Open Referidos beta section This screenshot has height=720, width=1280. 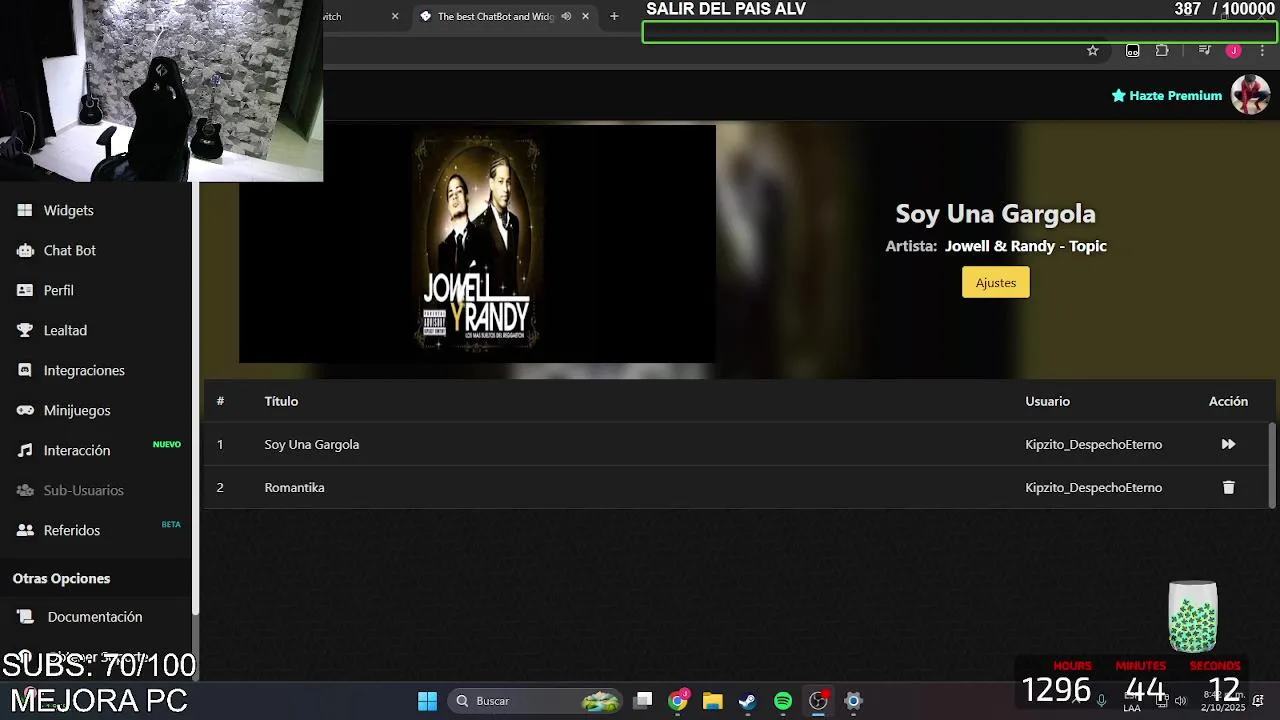72,530
